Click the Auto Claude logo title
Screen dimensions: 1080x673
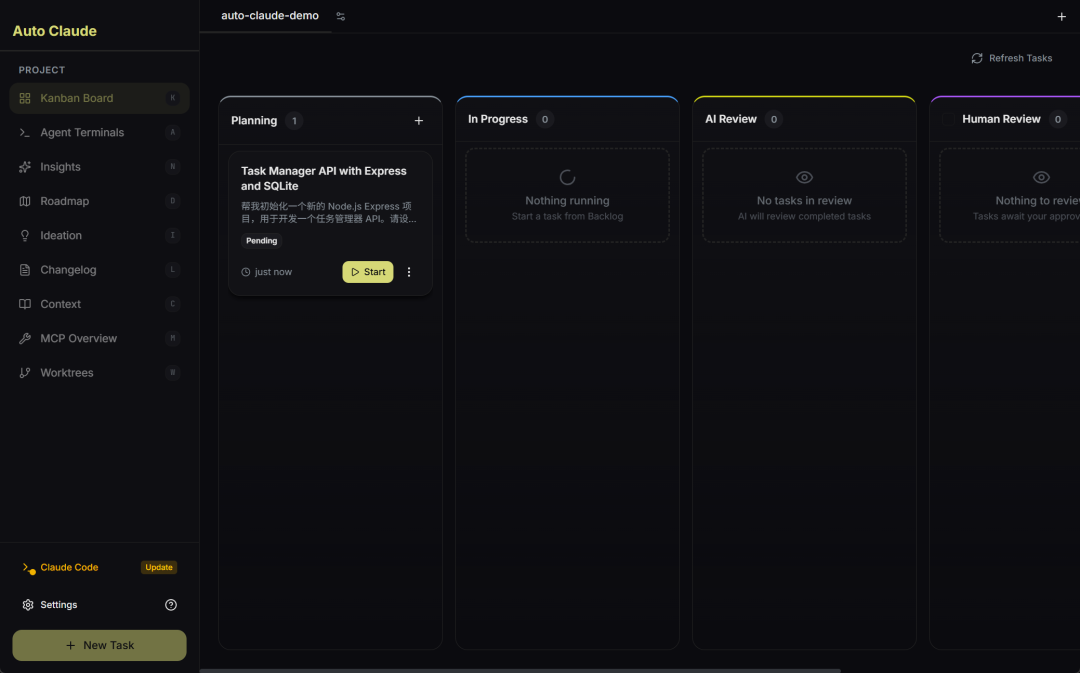pos(54,31)
